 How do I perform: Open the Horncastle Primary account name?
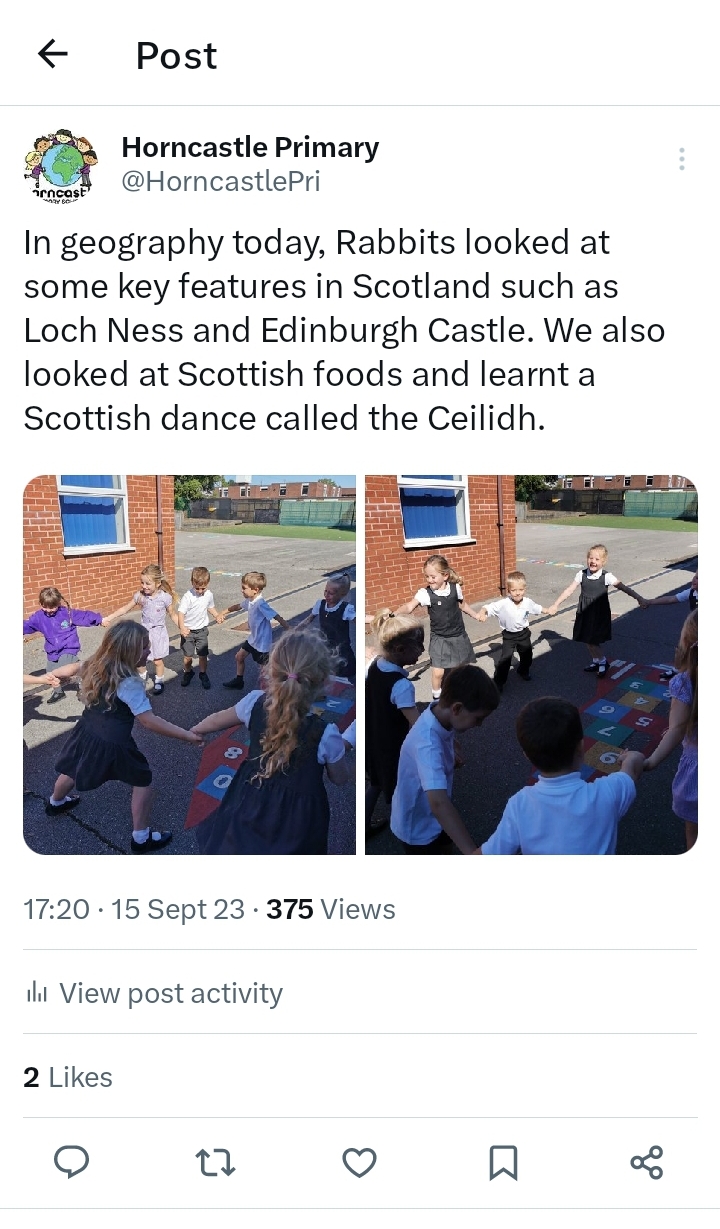(x=250, y=148)
